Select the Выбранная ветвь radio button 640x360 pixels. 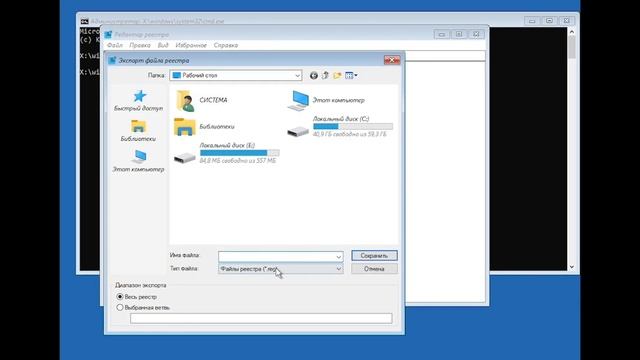click(x=120, y=307)
